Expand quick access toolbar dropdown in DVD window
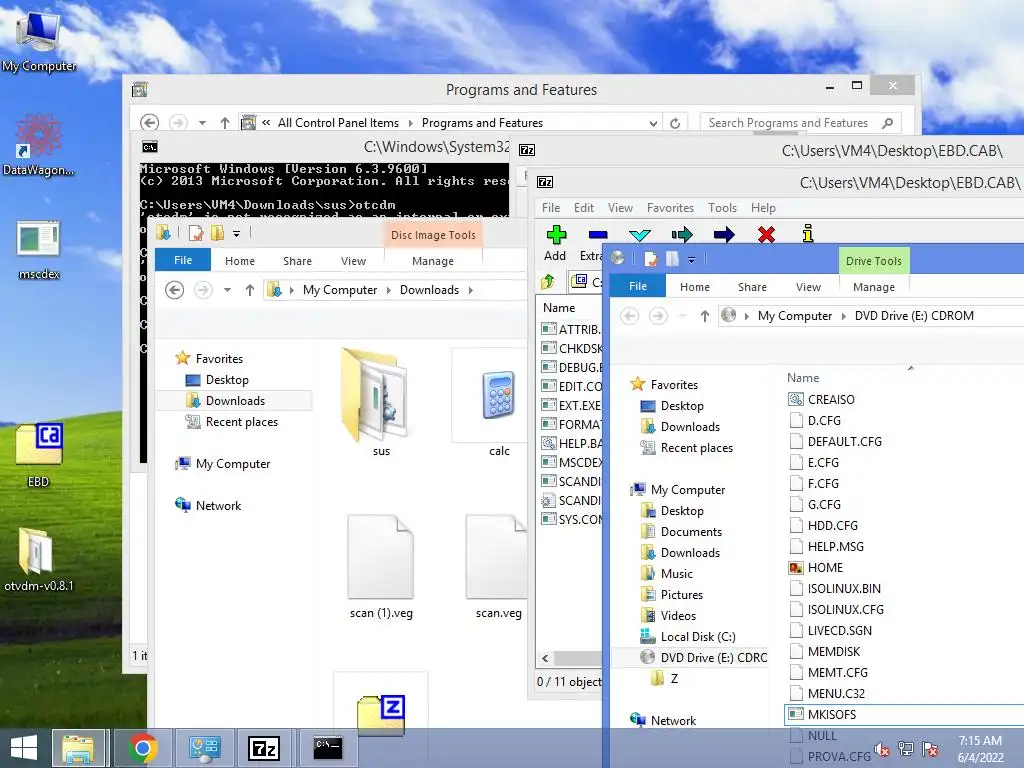Image resolution: width=1024 pixels, height=768 pixels. [692, 260]
